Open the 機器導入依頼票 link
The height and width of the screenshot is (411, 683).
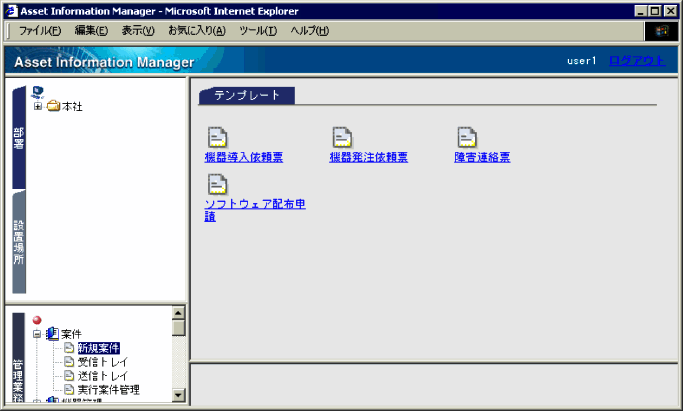(x=244, y=157)
